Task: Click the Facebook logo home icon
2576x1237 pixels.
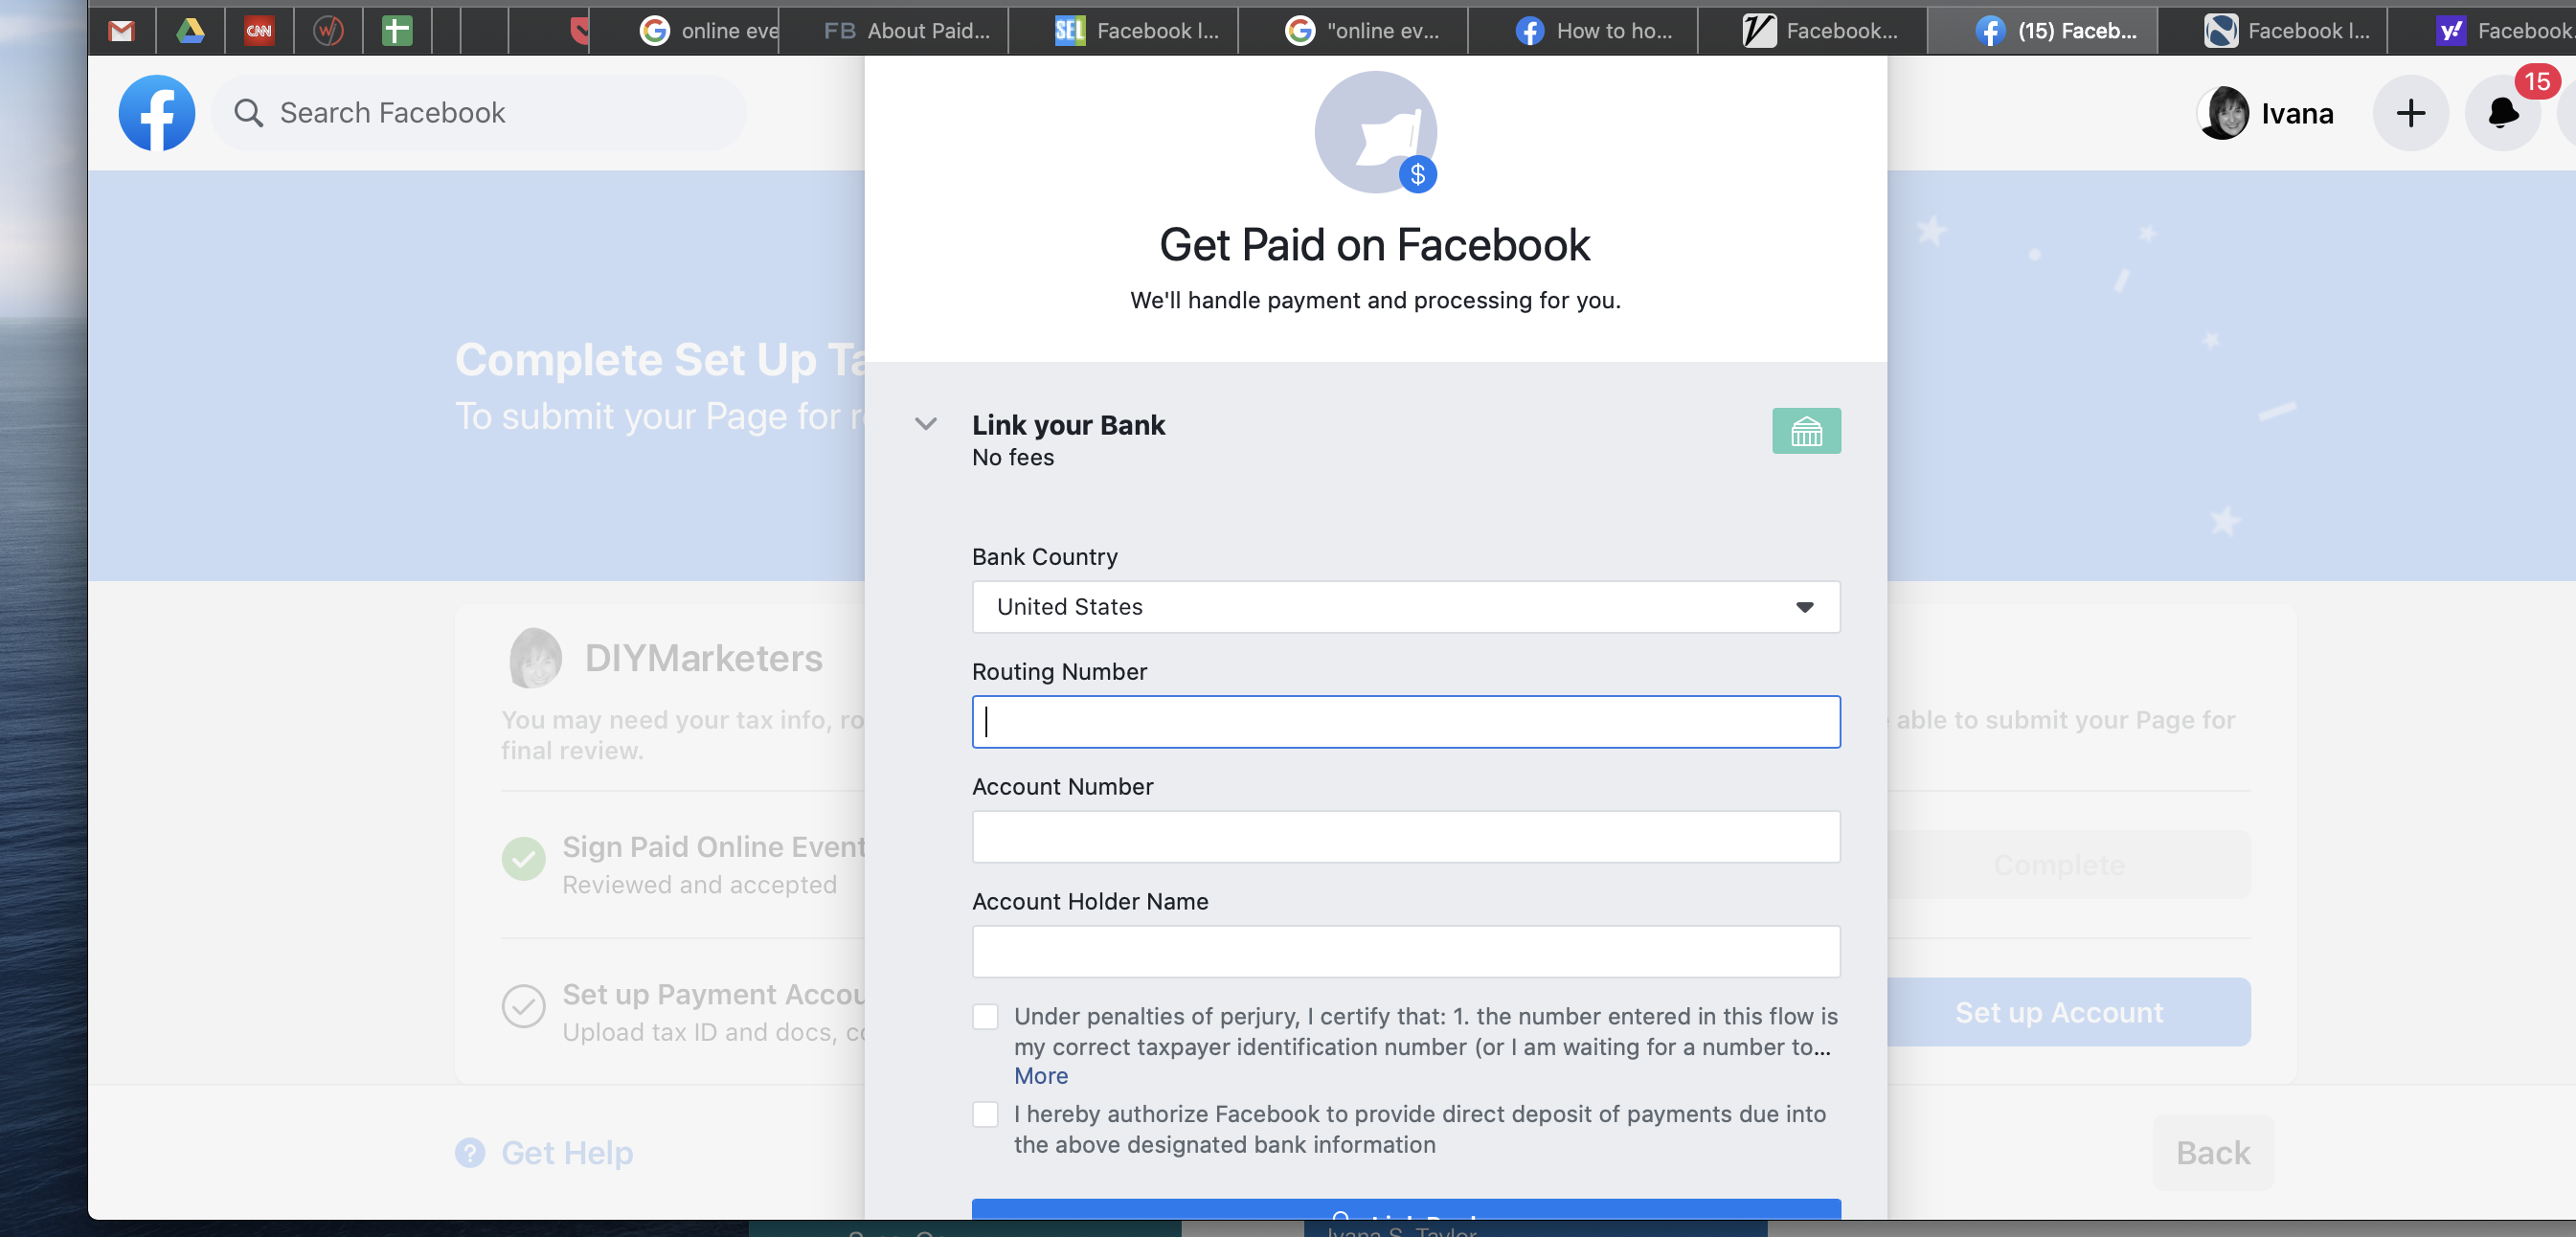Action: [157, 113]
